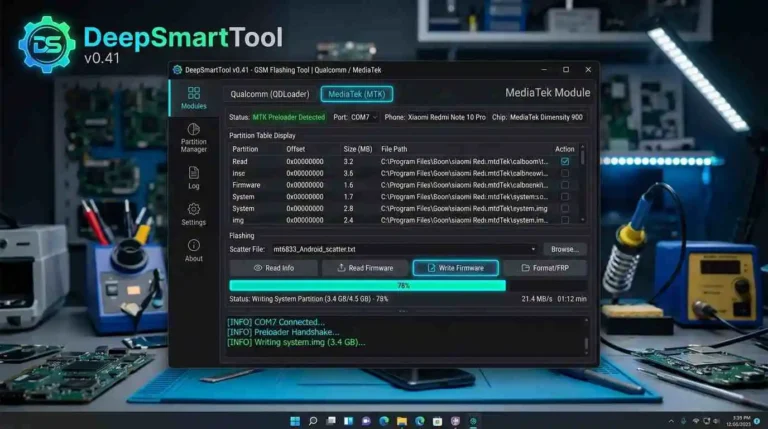Viewport: 768px width, 429px height.
Task: Click the MTK Preloader Detected status text
Action: point(288,118)
